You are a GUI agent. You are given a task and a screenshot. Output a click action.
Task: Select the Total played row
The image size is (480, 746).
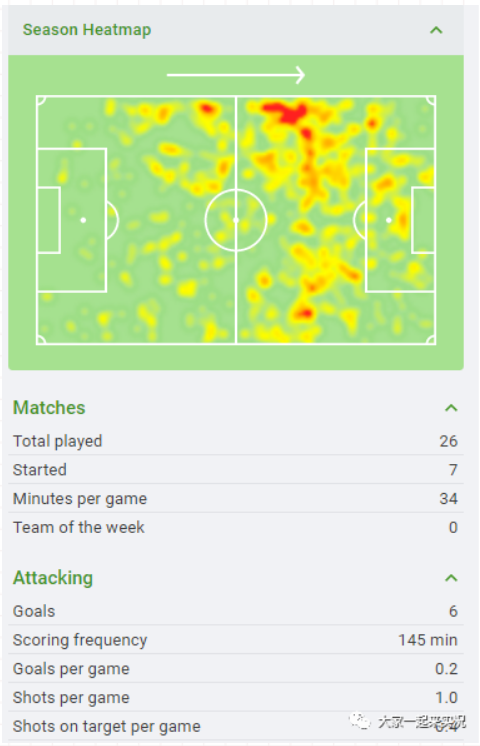click(235, 441)
